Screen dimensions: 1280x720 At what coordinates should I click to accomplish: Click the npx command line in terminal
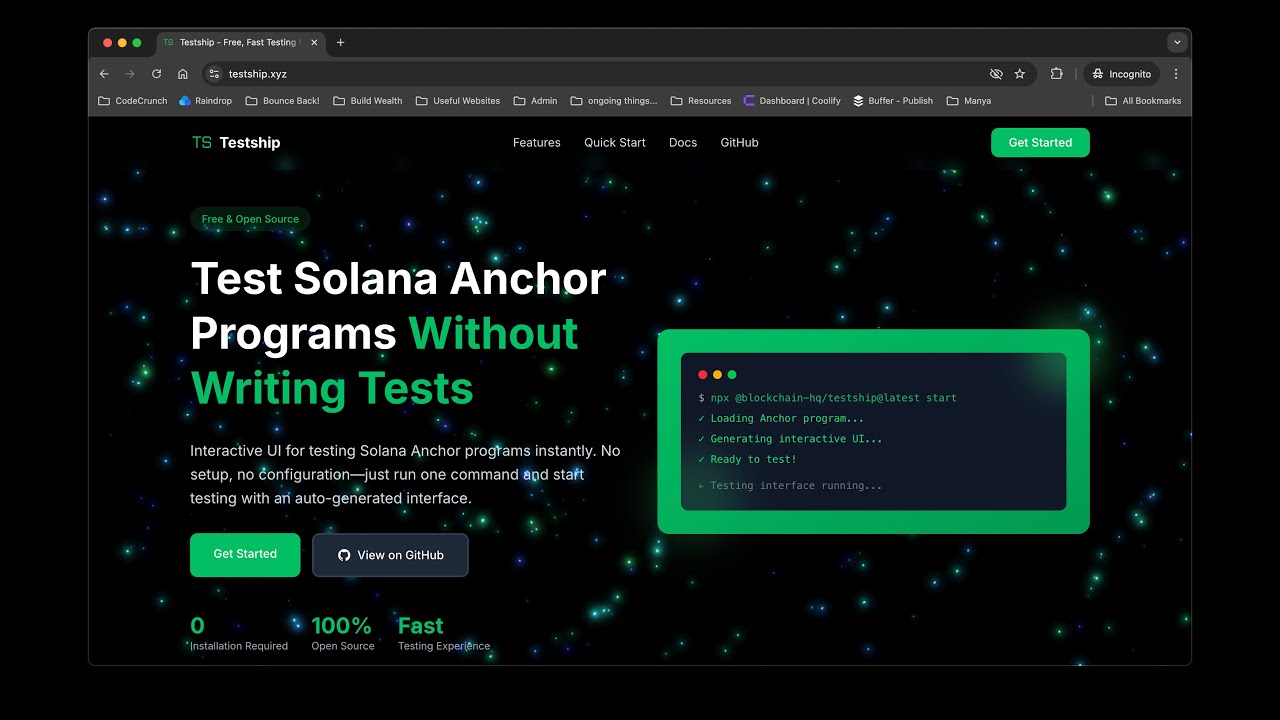(828, 398)
